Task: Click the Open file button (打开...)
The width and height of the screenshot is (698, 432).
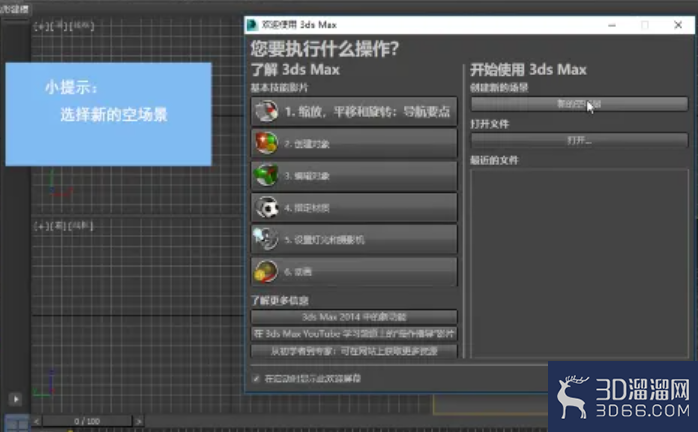Action: 579,140
